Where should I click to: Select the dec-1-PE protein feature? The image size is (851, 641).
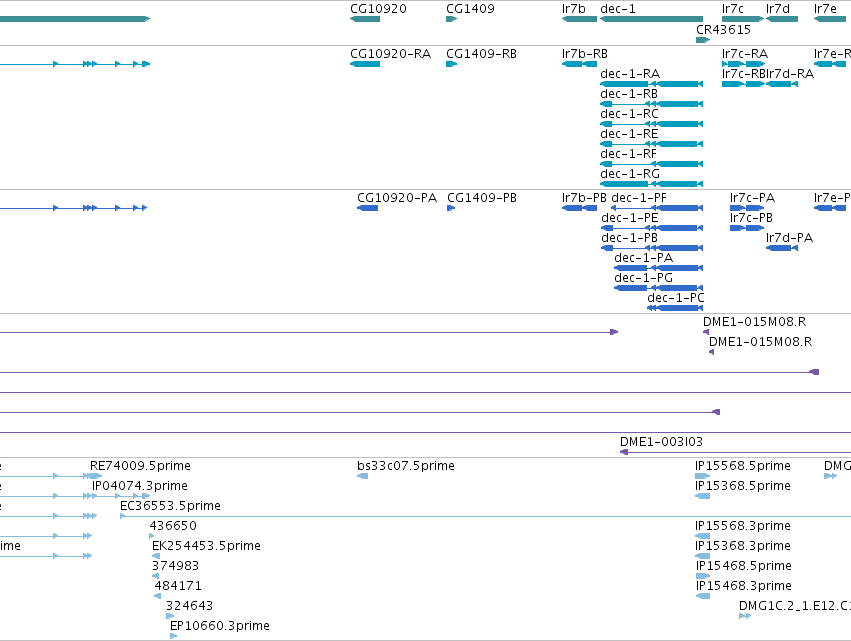point(652,228)
